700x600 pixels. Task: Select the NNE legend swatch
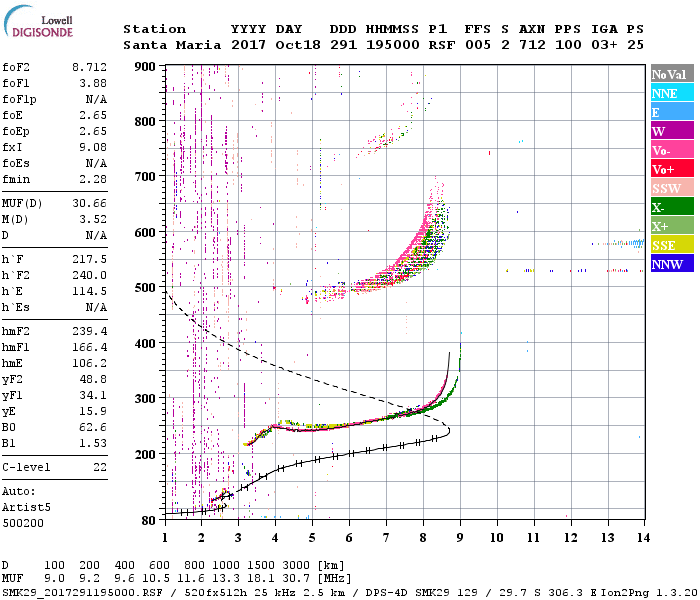click(672, 93)
